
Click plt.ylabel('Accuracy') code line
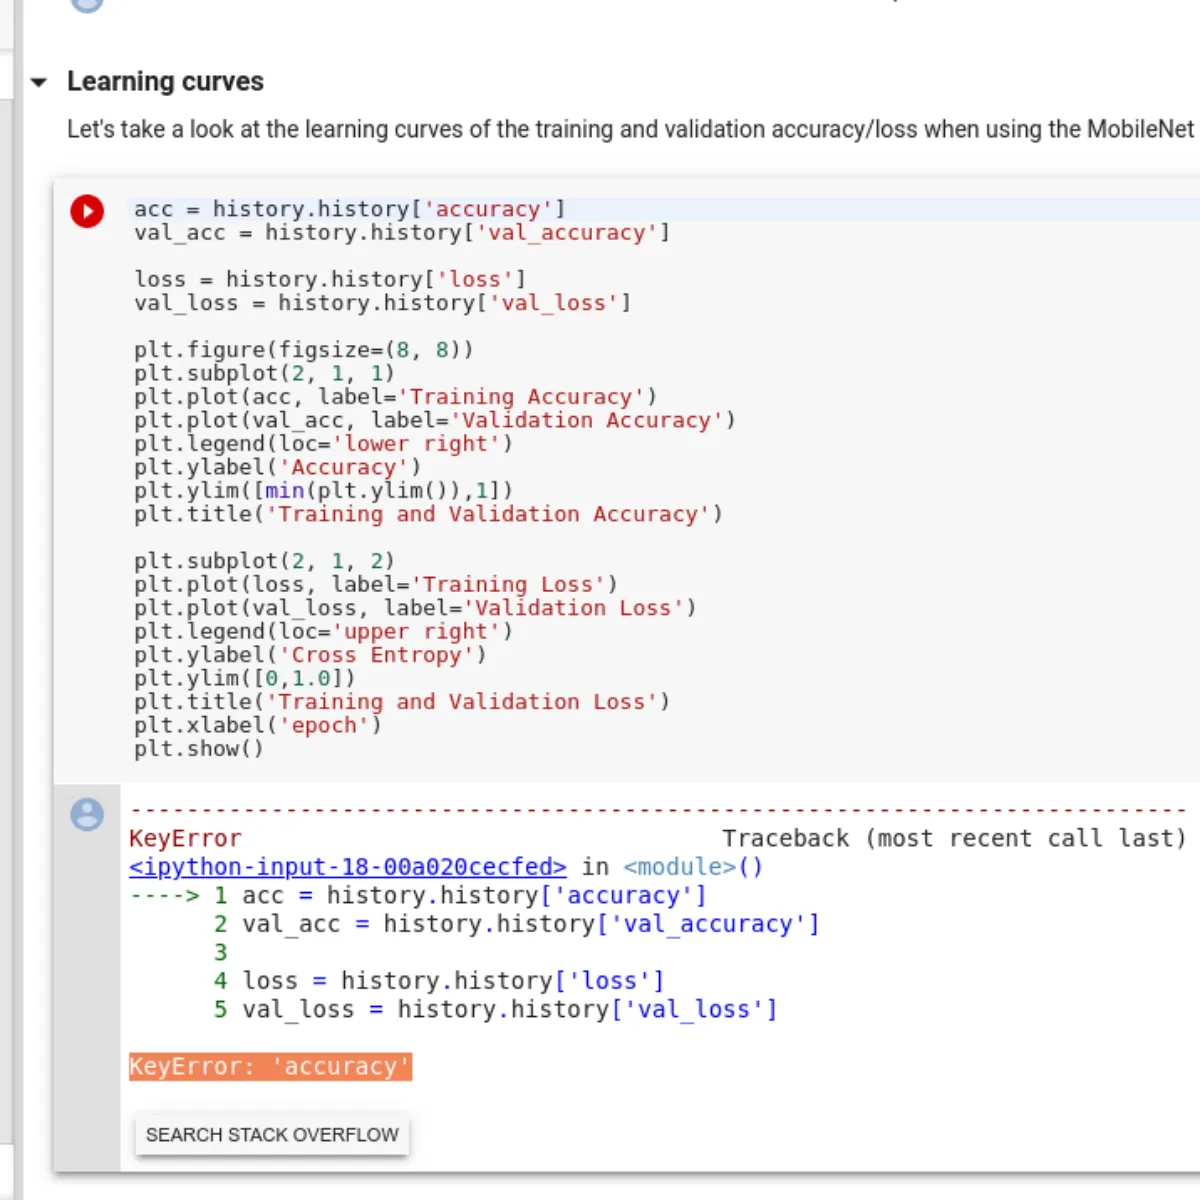[278, 467]
